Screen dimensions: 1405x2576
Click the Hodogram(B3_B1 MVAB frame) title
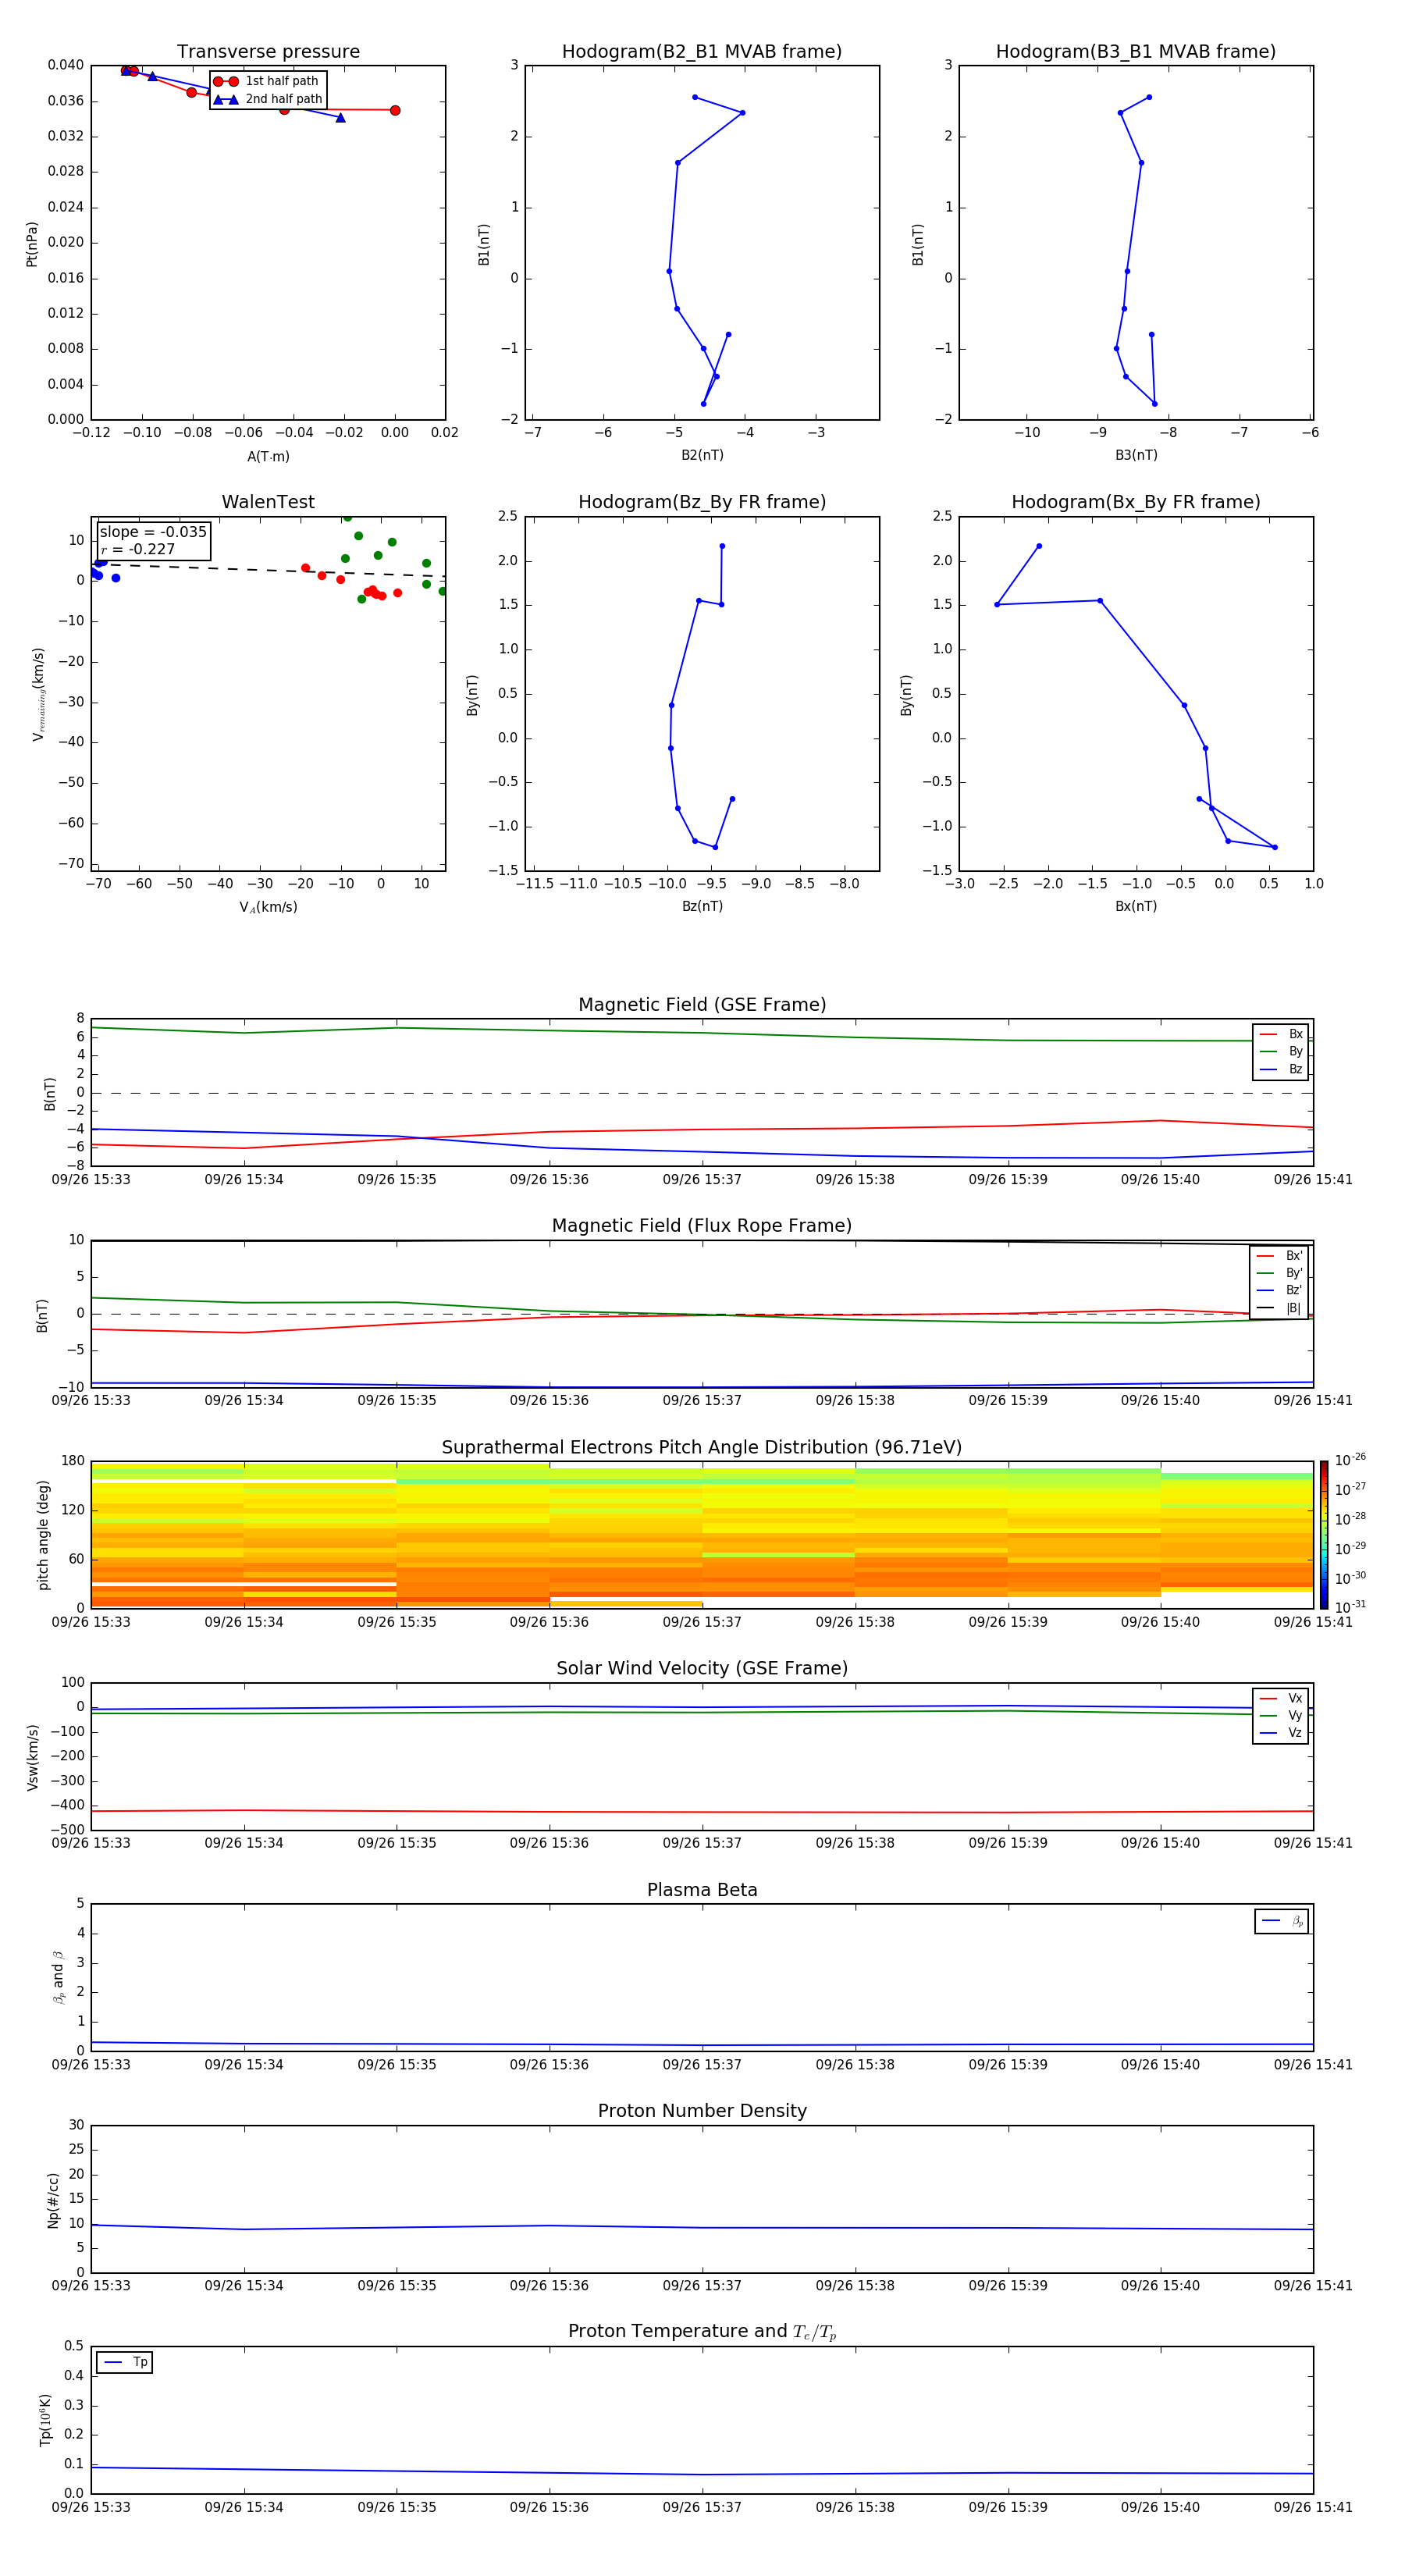pyautogui.click(x=1136, y=52)
